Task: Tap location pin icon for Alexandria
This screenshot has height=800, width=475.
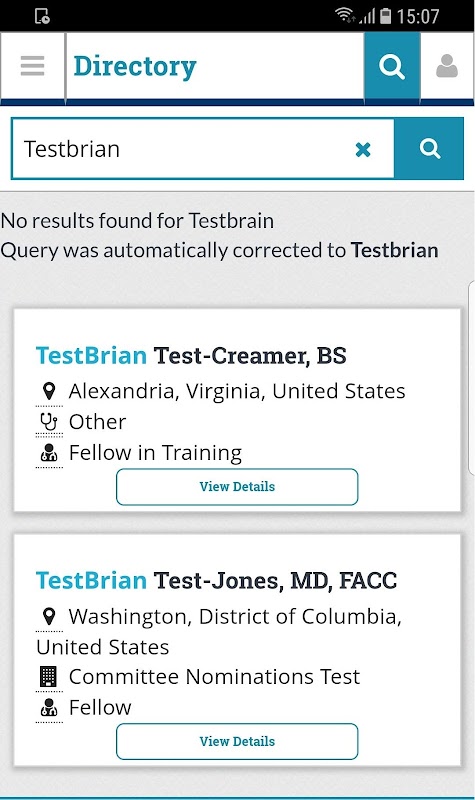Action: pyautogui.click(x=49, y=391)
